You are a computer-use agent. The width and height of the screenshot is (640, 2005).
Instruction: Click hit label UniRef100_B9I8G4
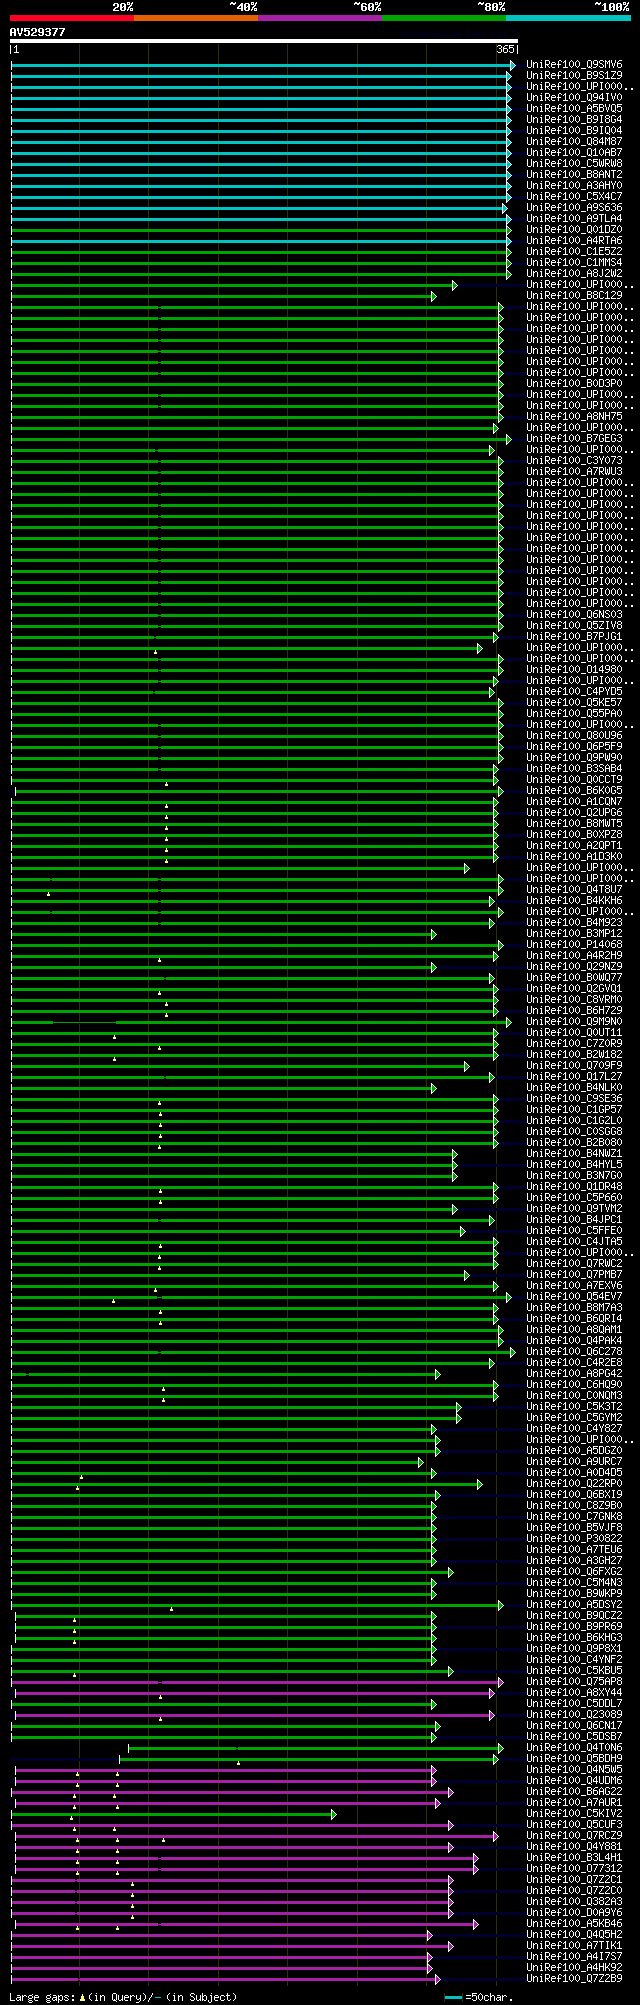574,120
